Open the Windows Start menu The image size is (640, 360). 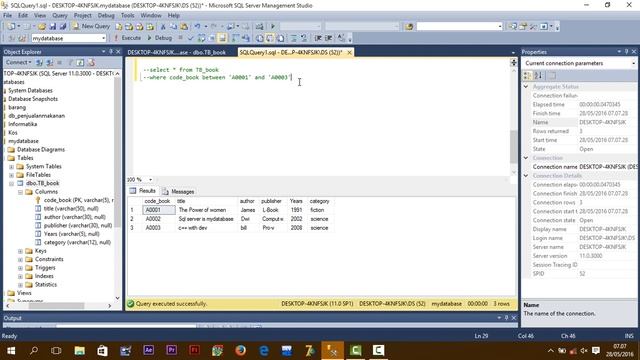tap(11, 351)
